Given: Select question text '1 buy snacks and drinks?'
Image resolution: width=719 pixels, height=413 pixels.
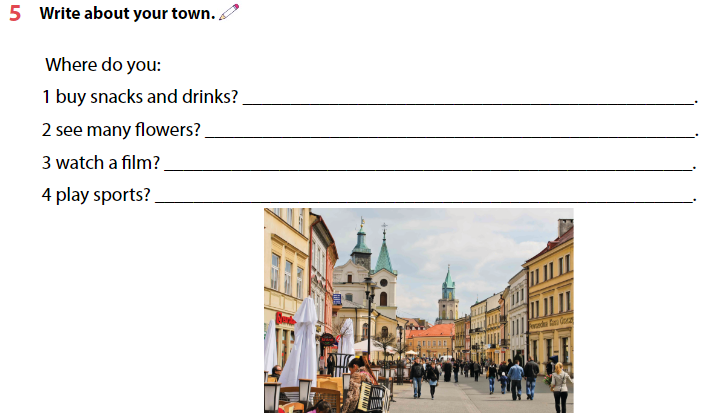Looking at the screenshot, I should pos(140,98).
